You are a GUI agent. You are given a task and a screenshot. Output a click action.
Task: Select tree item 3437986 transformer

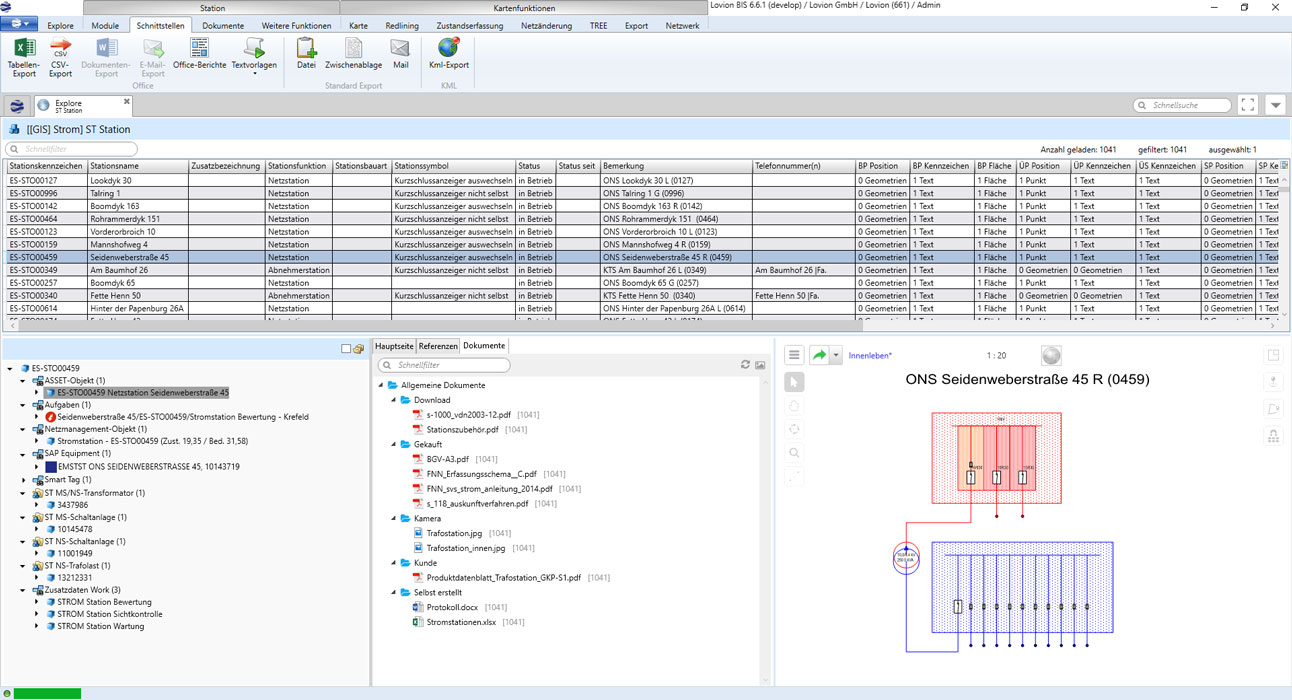click(x=74, y=505)
